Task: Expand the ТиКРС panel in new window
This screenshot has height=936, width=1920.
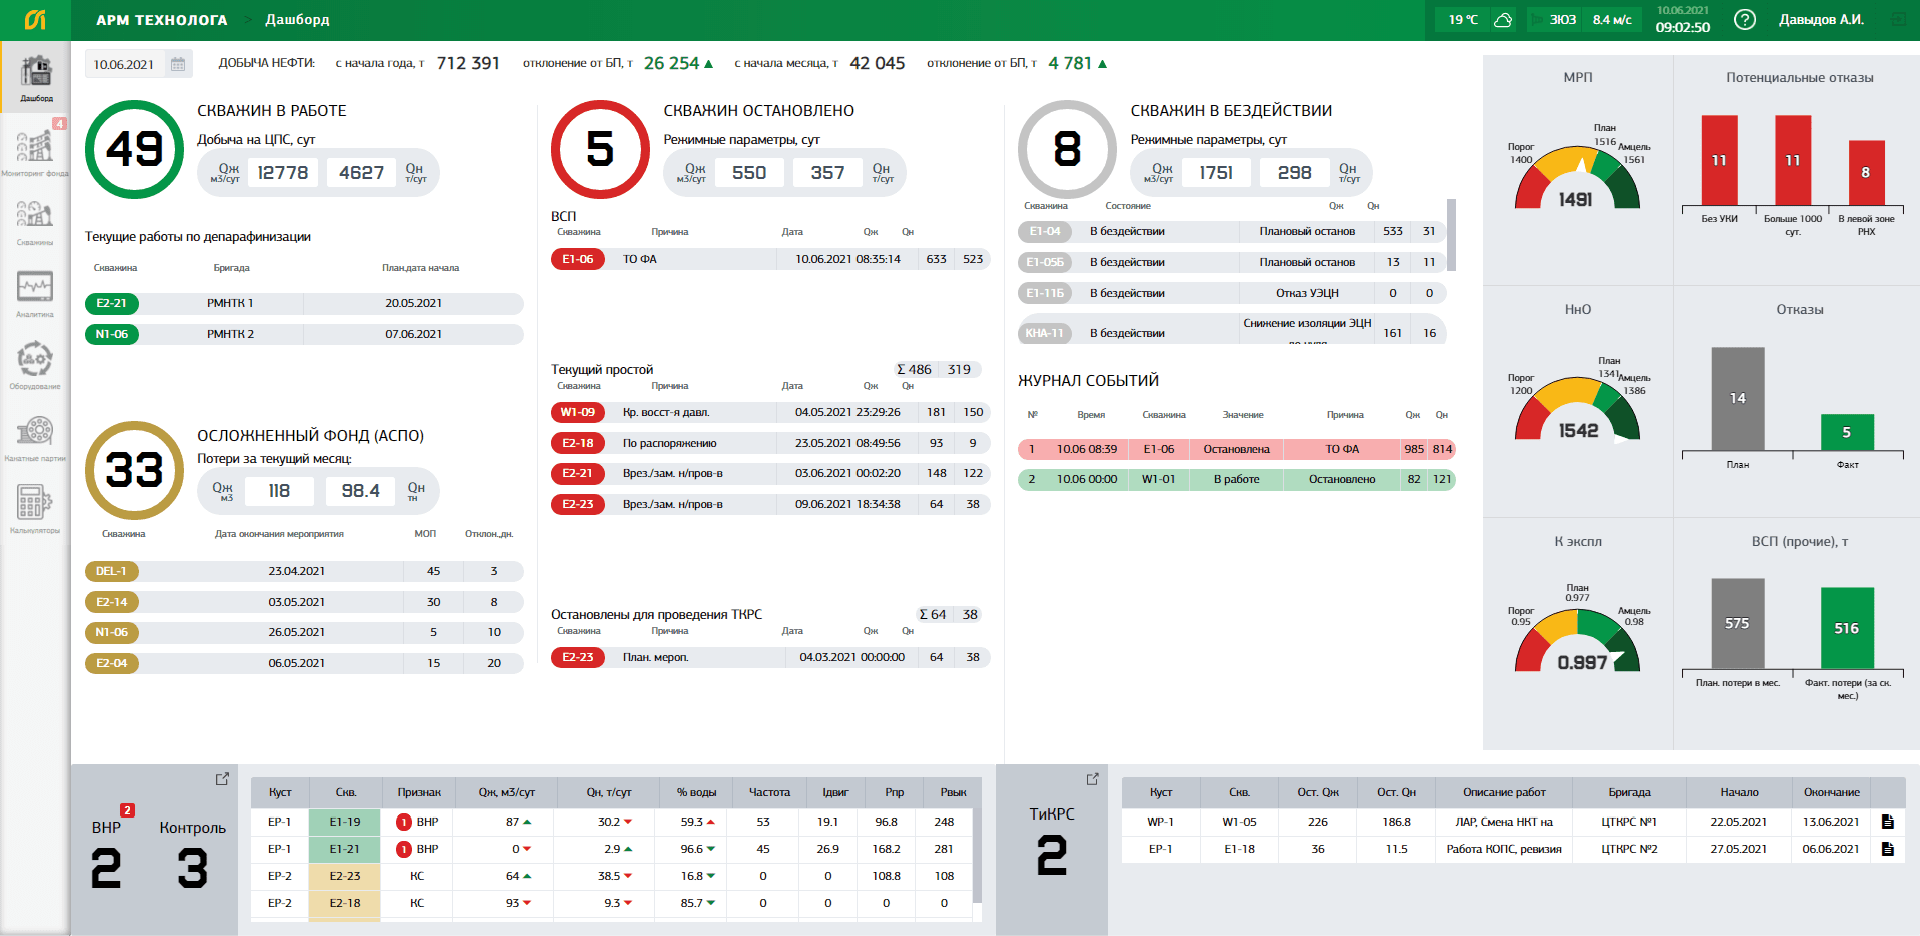Action: pyautogui.click(x=1092, y=778)
